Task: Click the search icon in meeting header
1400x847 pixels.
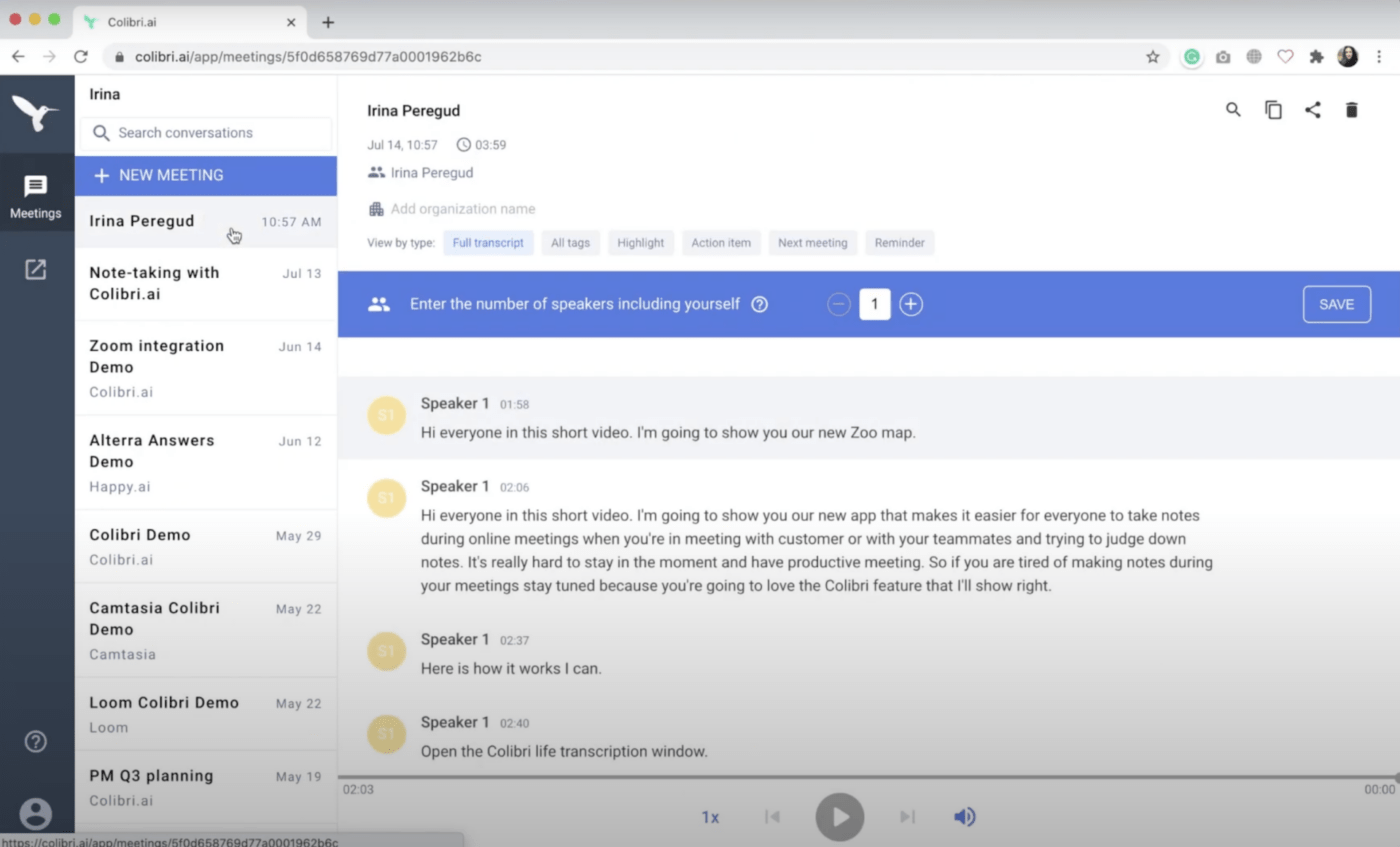Action: pyautogui.click(x=1233, y=110)
